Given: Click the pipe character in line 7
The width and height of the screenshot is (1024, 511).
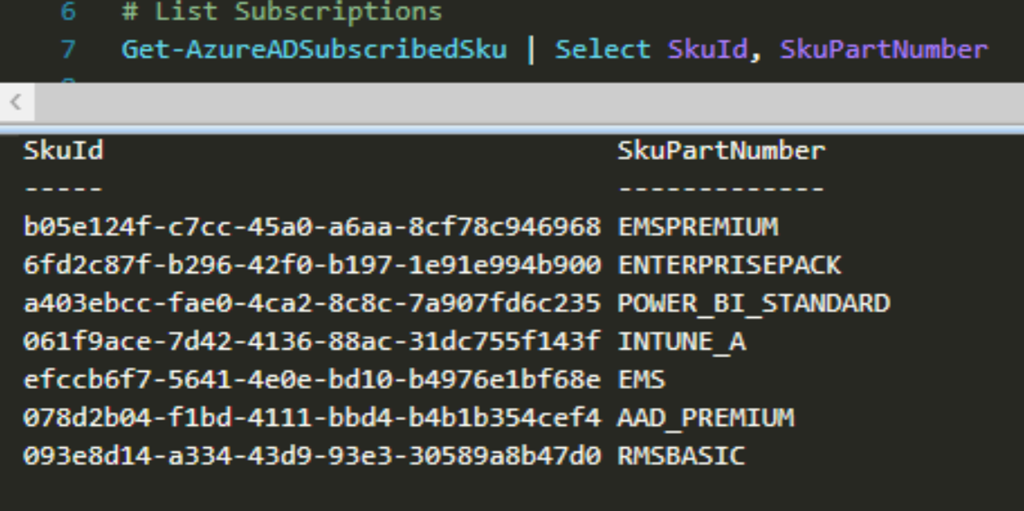Looking at the screenshot, I should coord(530,50).
